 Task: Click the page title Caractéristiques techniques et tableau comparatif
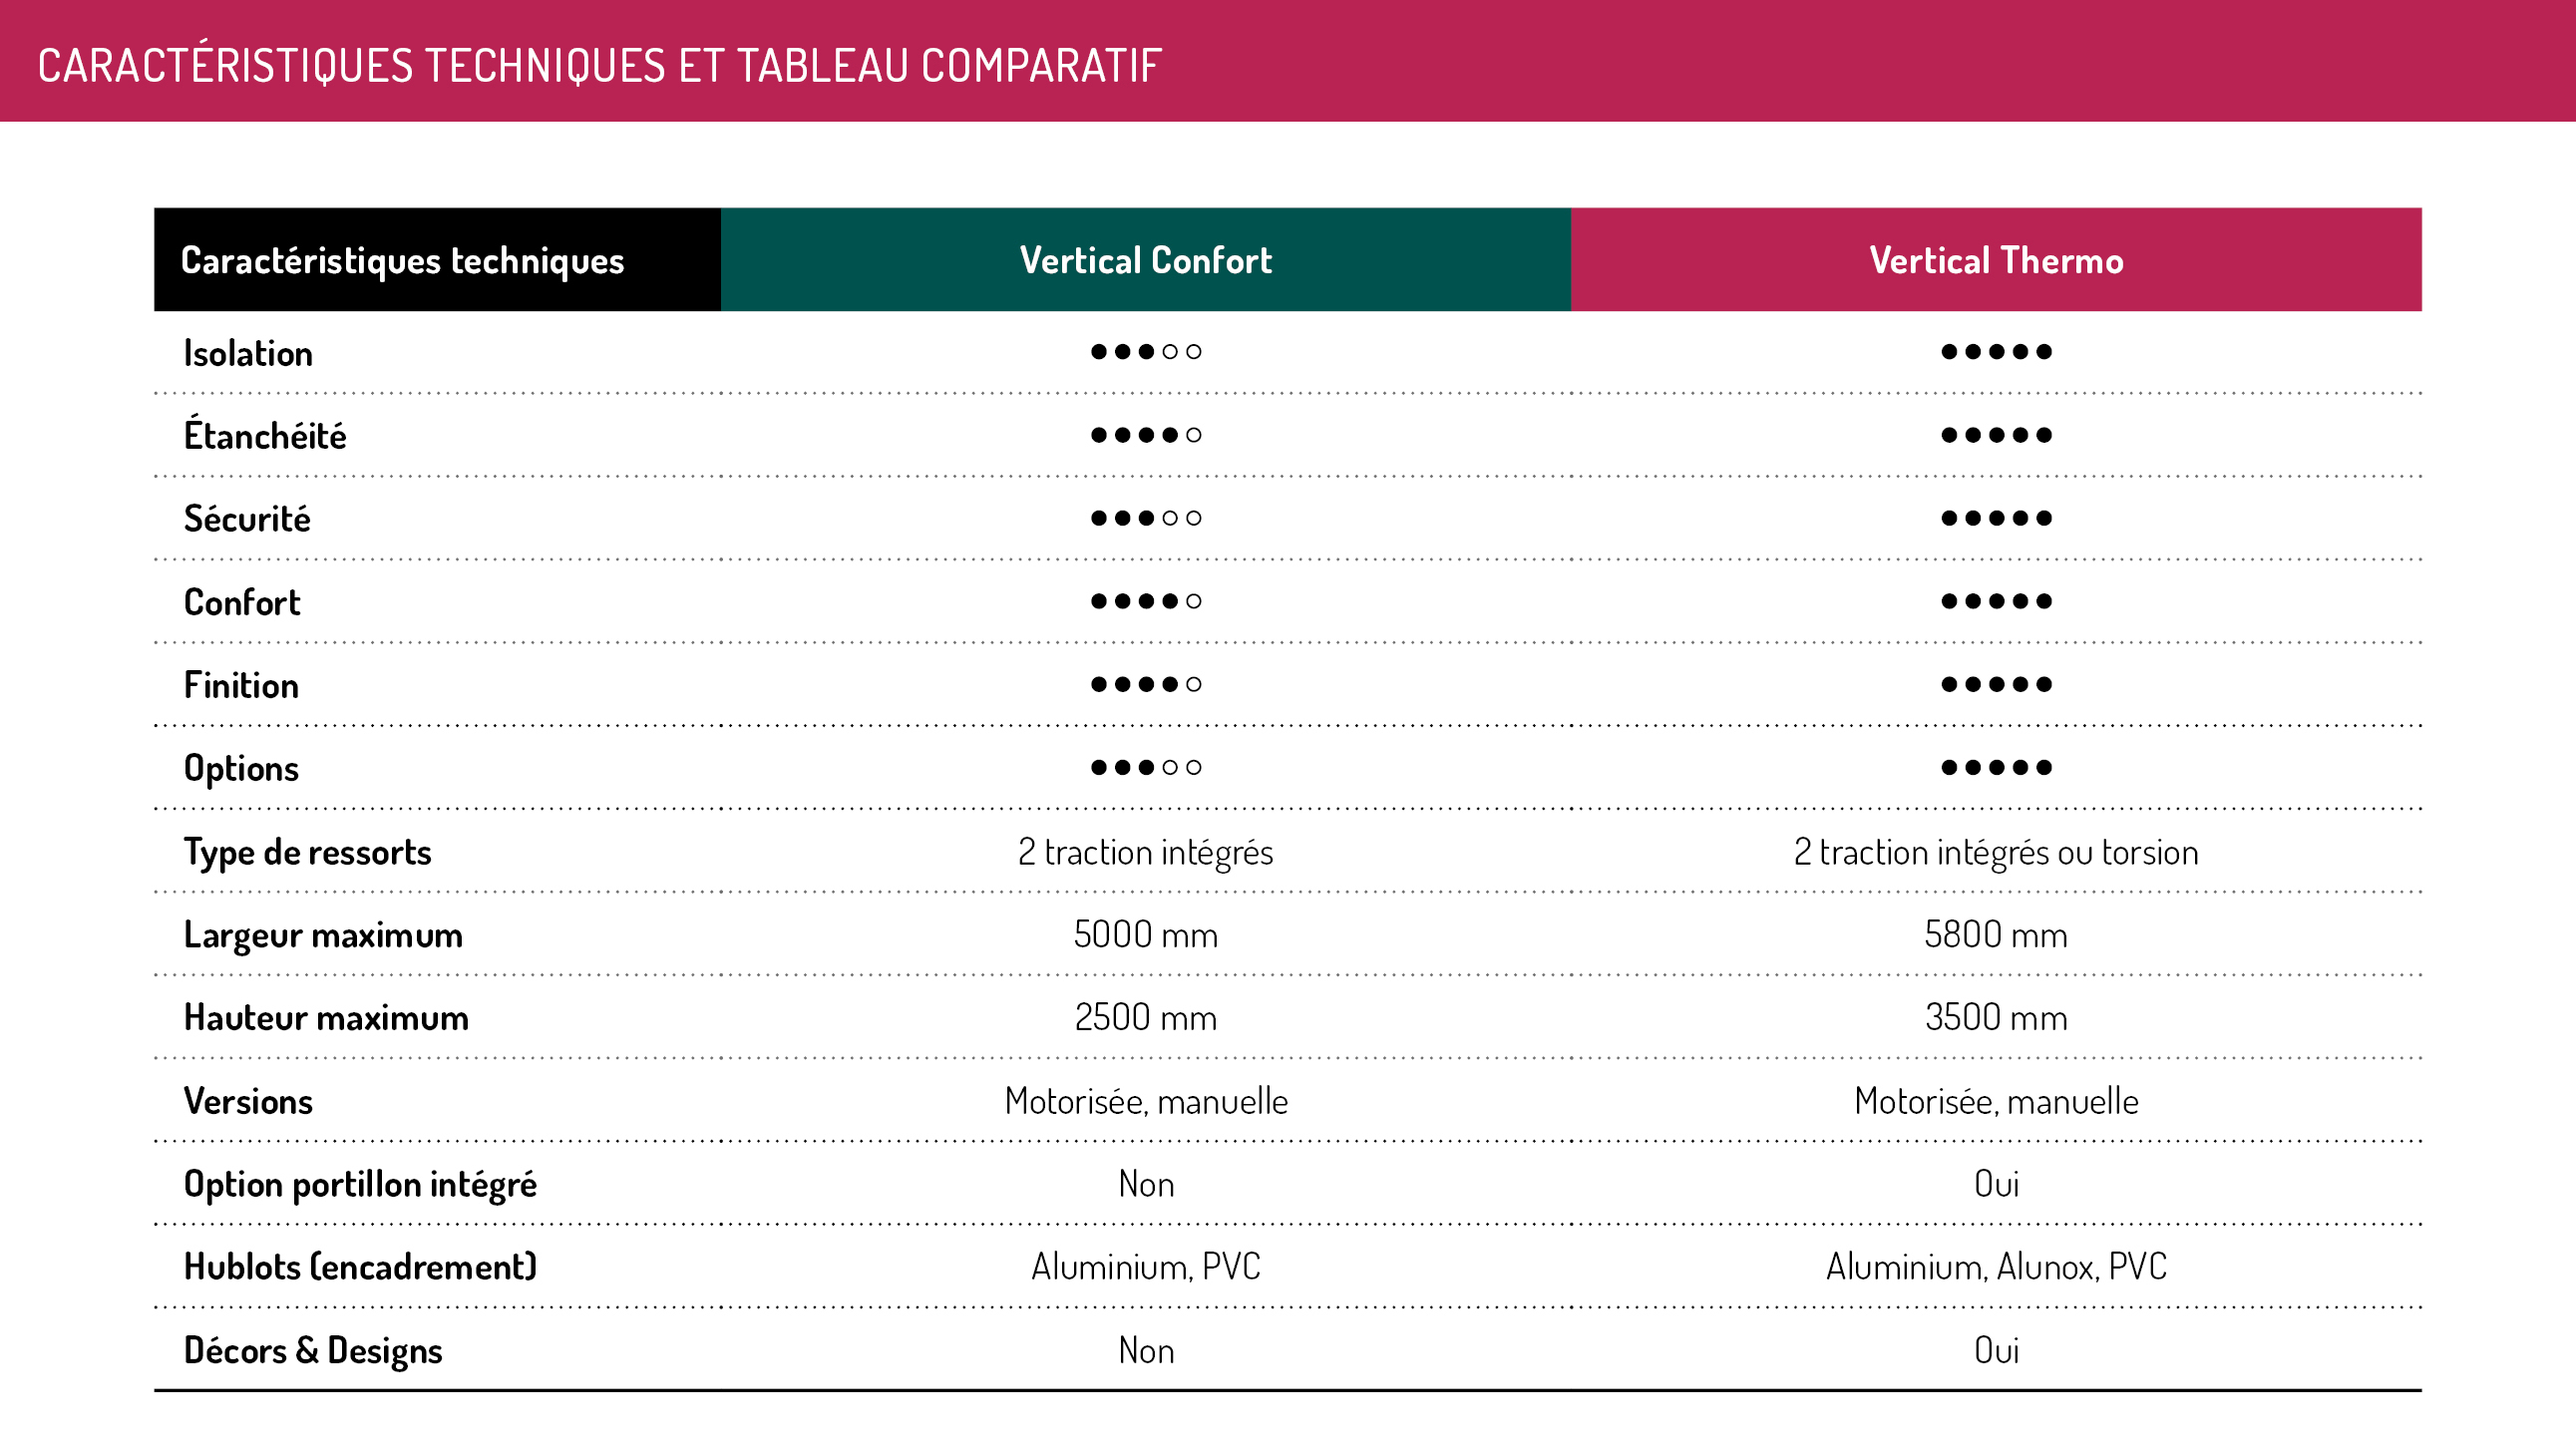click(599, 66)
